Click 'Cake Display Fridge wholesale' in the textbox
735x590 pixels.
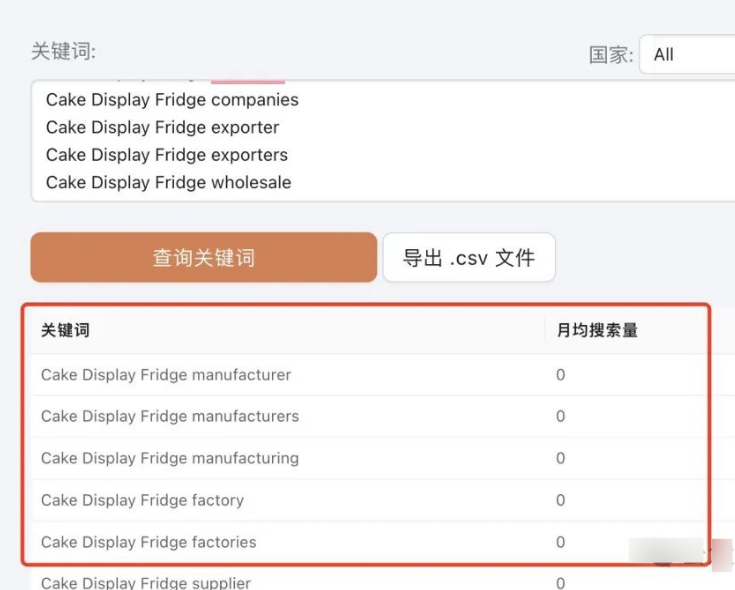pyautogui.click(x=168, y=182)
